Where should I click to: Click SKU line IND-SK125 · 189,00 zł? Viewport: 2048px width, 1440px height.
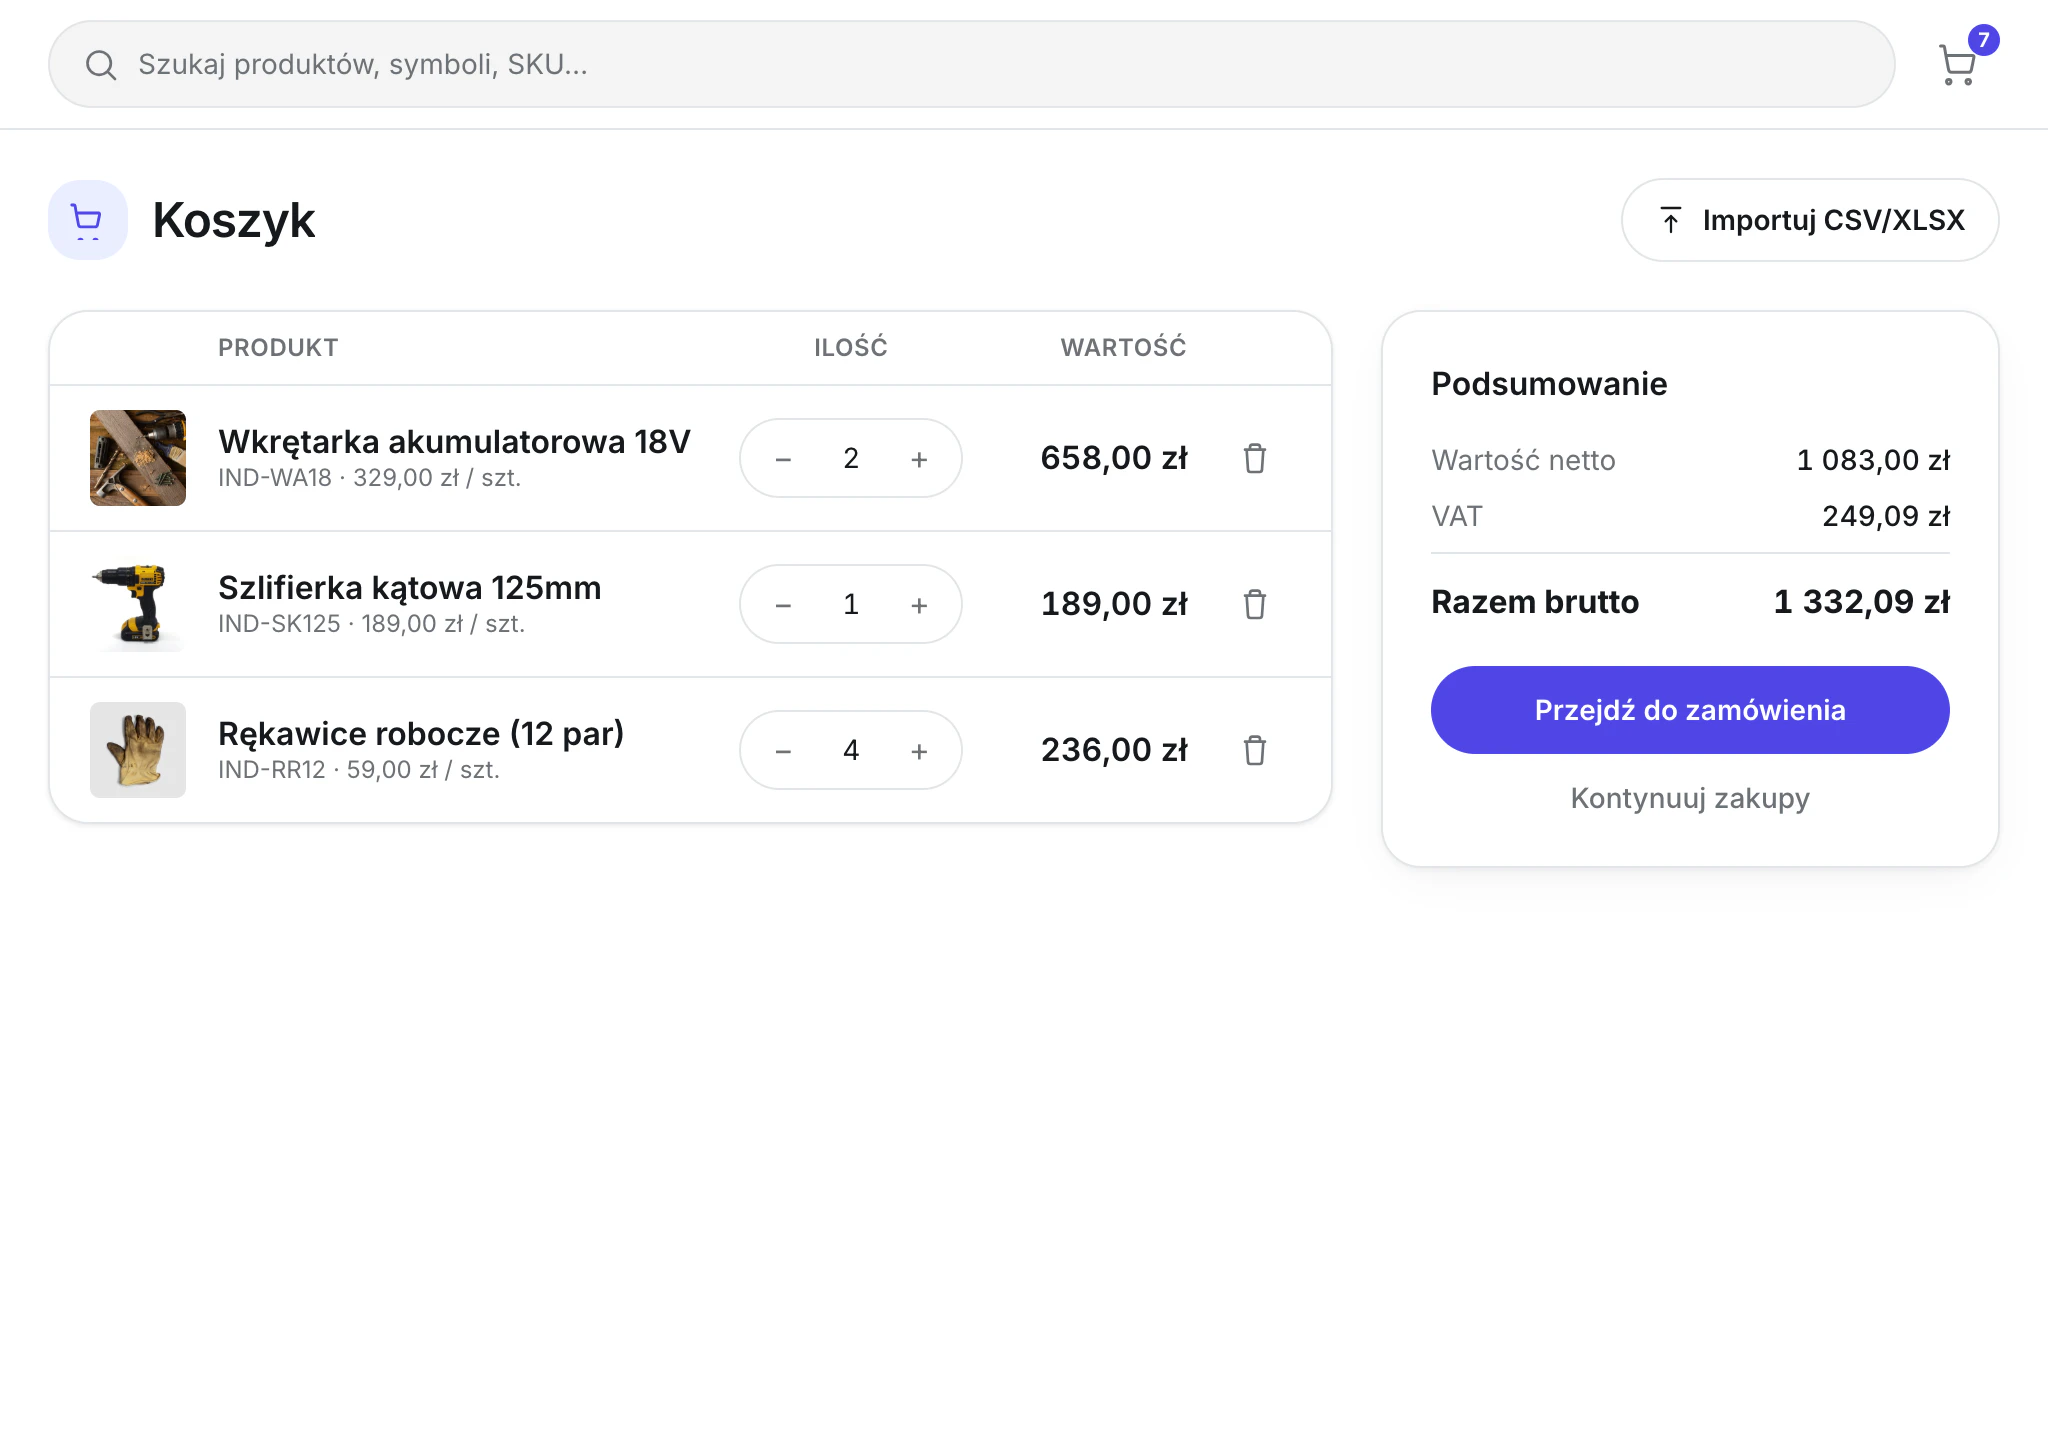point(371,624)
